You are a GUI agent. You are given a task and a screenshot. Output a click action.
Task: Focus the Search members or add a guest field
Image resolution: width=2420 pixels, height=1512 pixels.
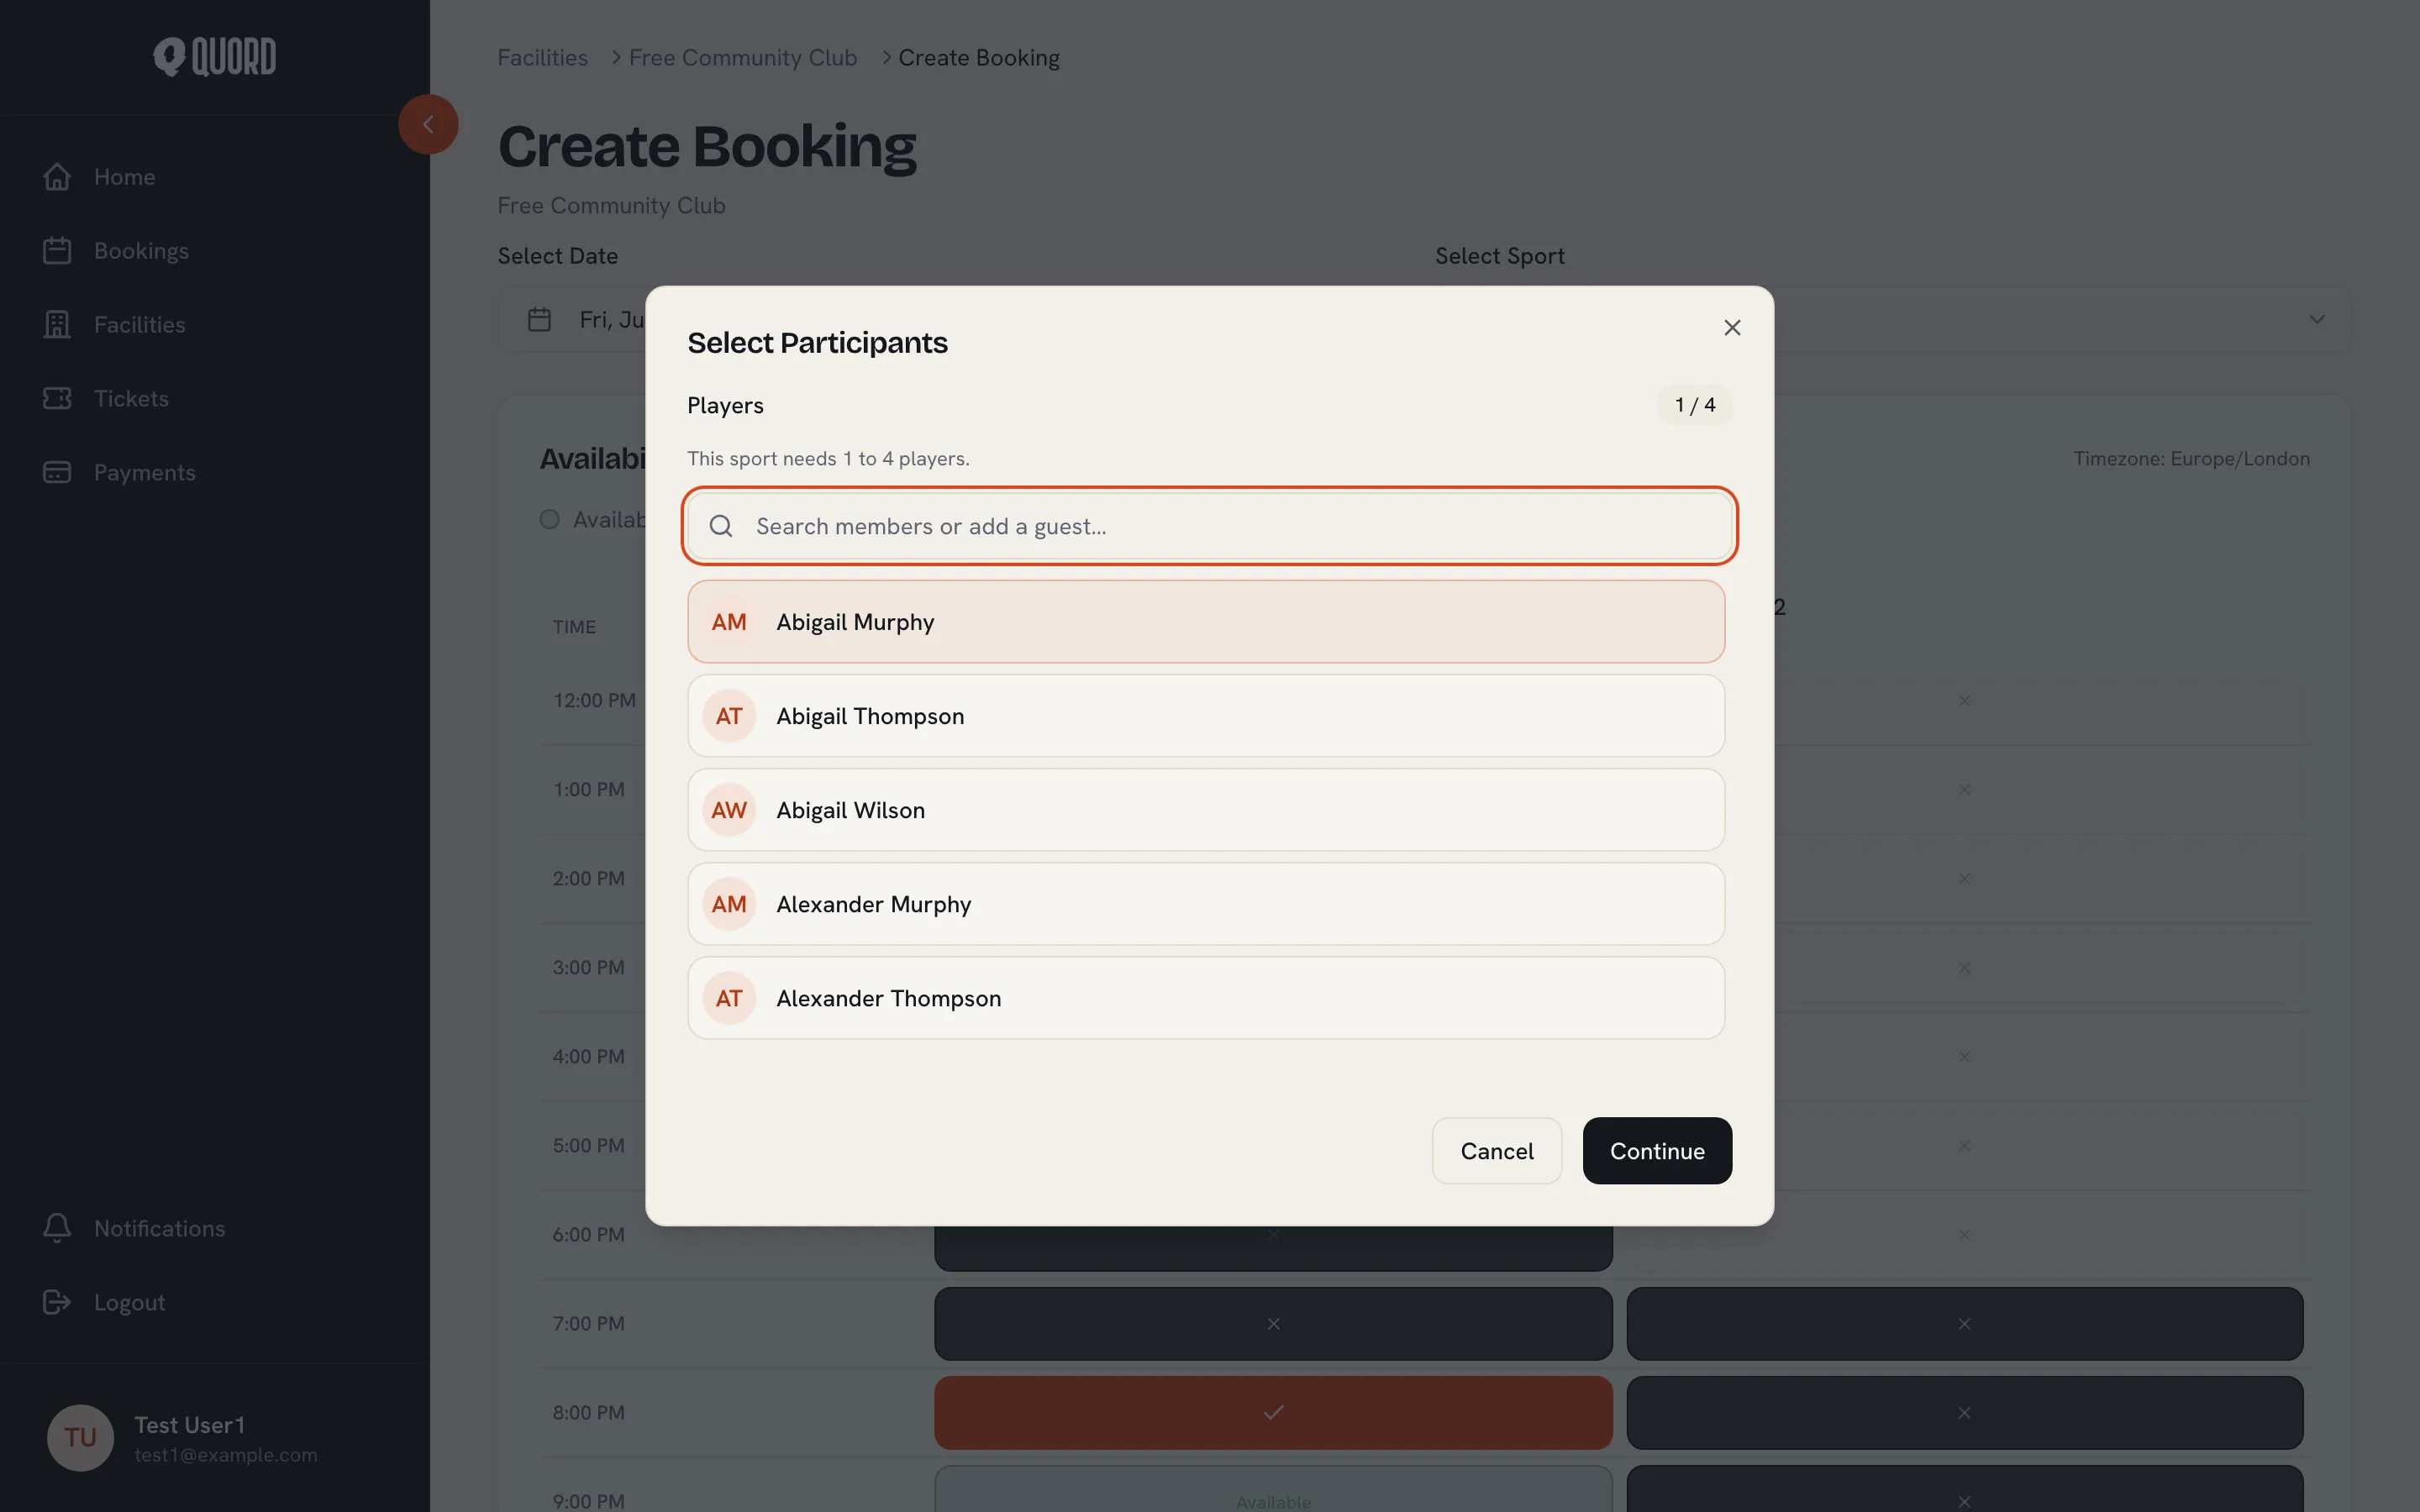tap(1210, 526)
